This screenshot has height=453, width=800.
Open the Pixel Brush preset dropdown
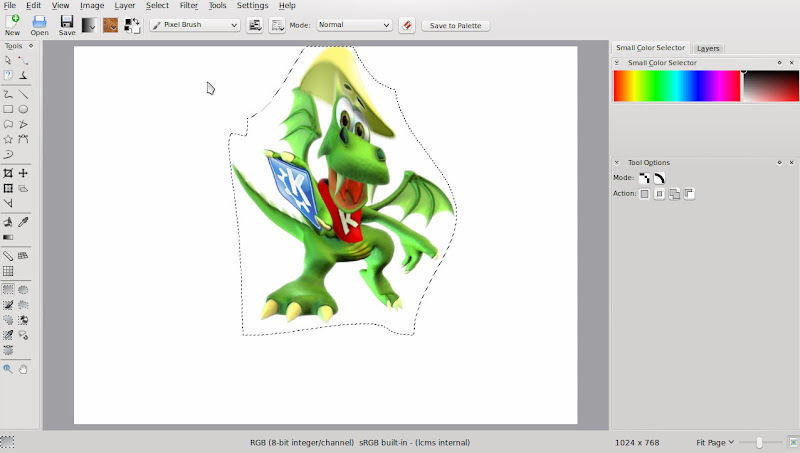pyautogui.click(x=195, y=25)
